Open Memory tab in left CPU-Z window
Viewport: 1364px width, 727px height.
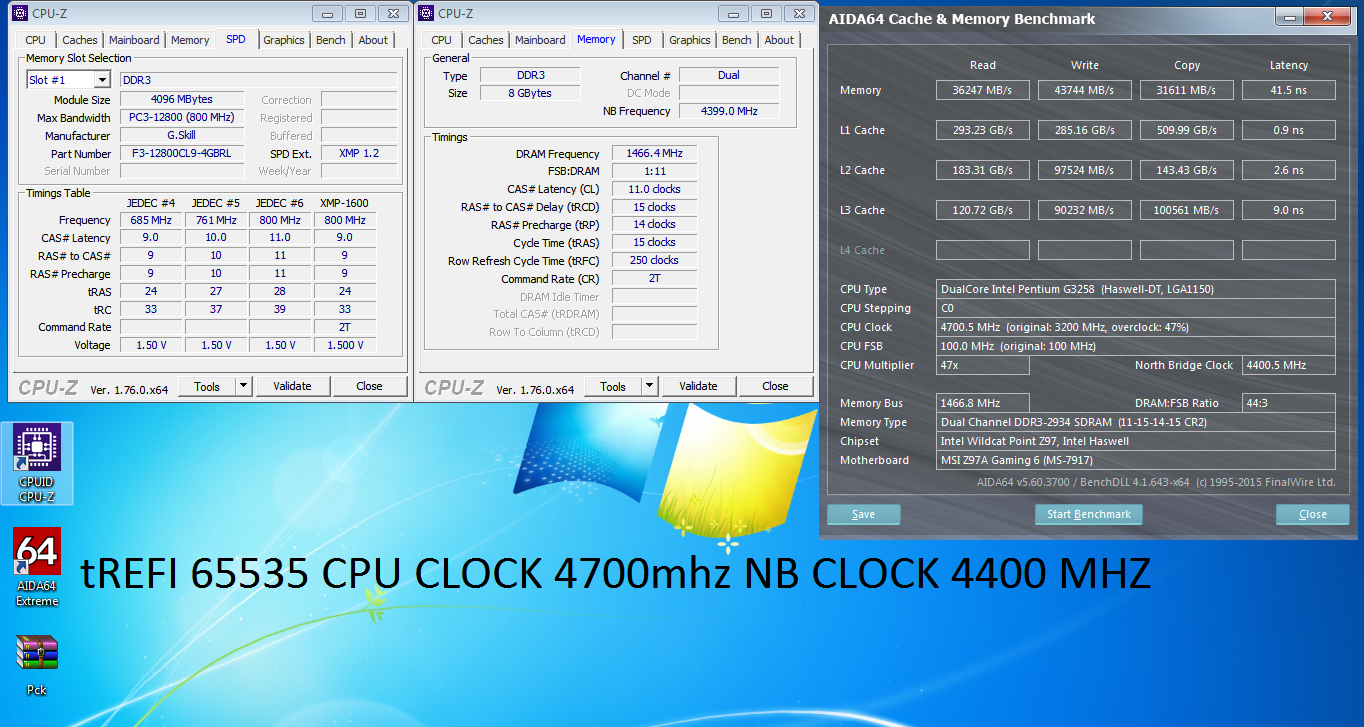click(190, 40)
